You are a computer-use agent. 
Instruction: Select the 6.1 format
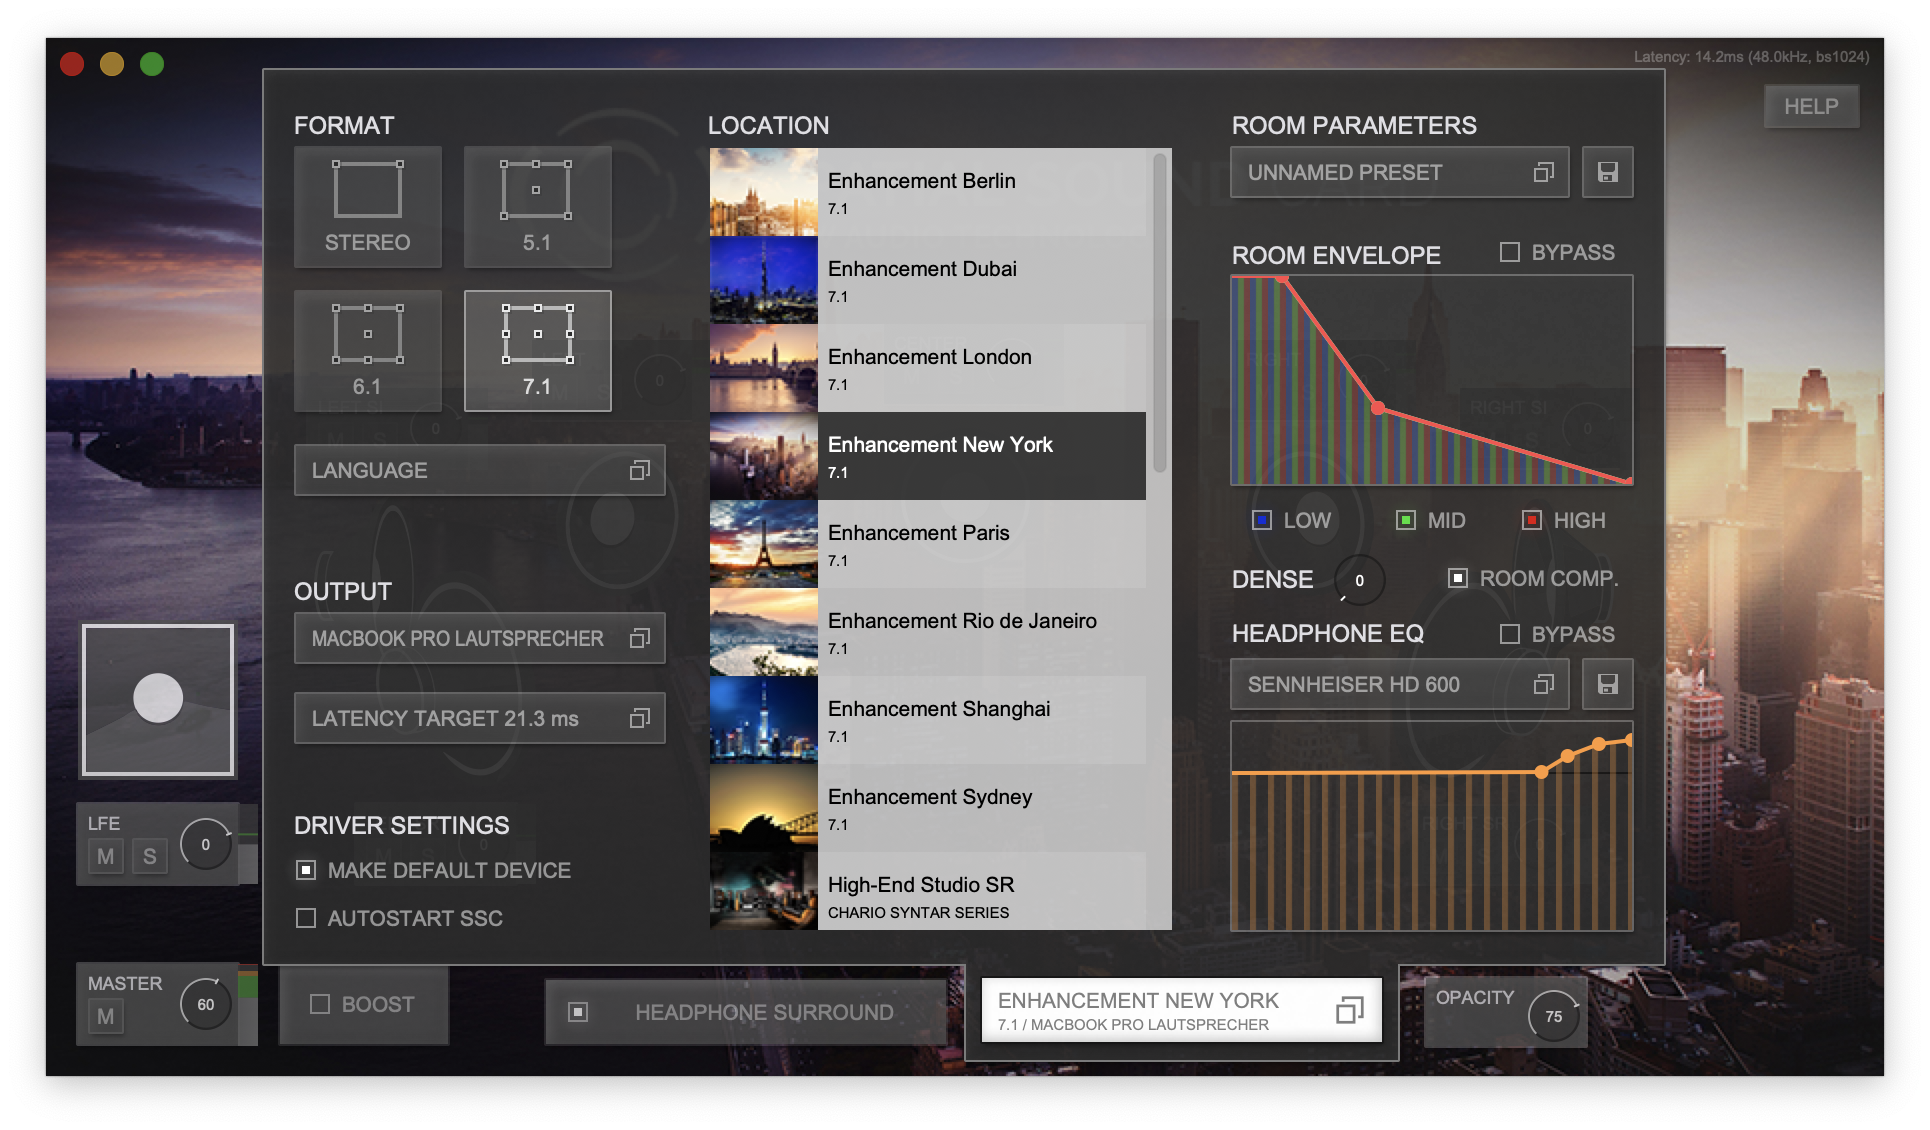pos(367,350)
